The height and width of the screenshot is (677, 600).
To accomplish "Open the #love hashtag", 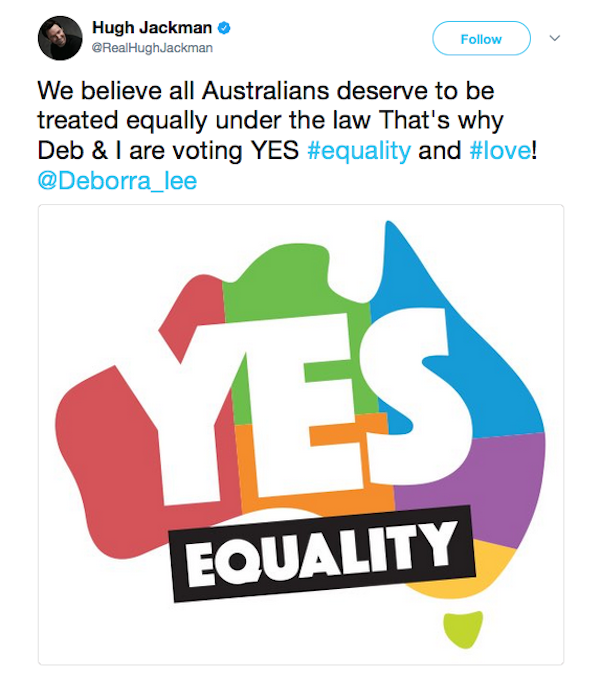I will pos(501,150).
